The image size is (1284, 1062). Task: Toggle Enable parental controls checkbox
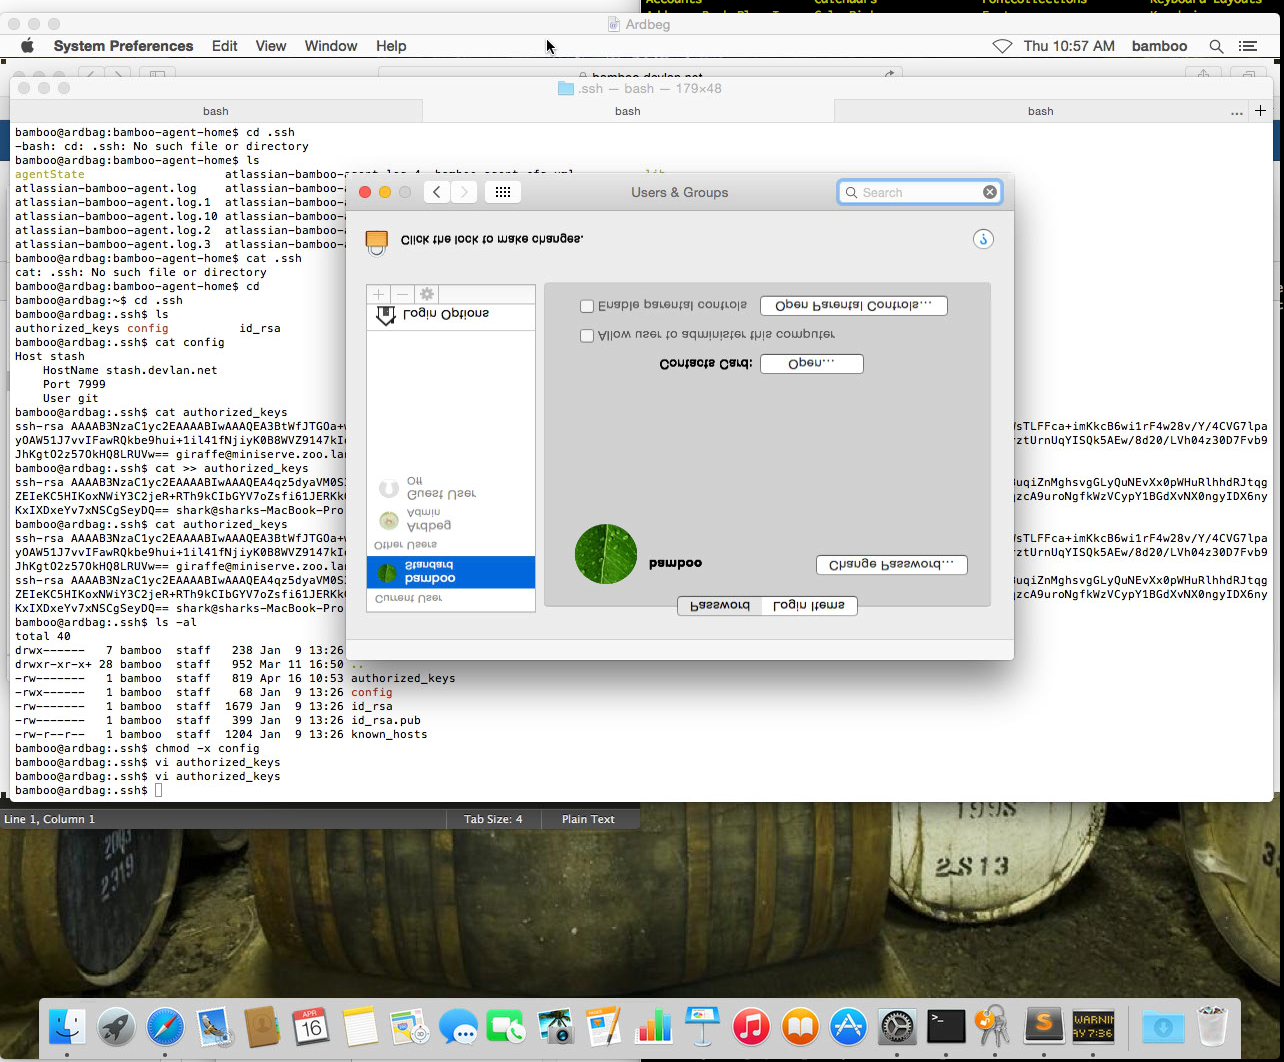click(587, 306)
